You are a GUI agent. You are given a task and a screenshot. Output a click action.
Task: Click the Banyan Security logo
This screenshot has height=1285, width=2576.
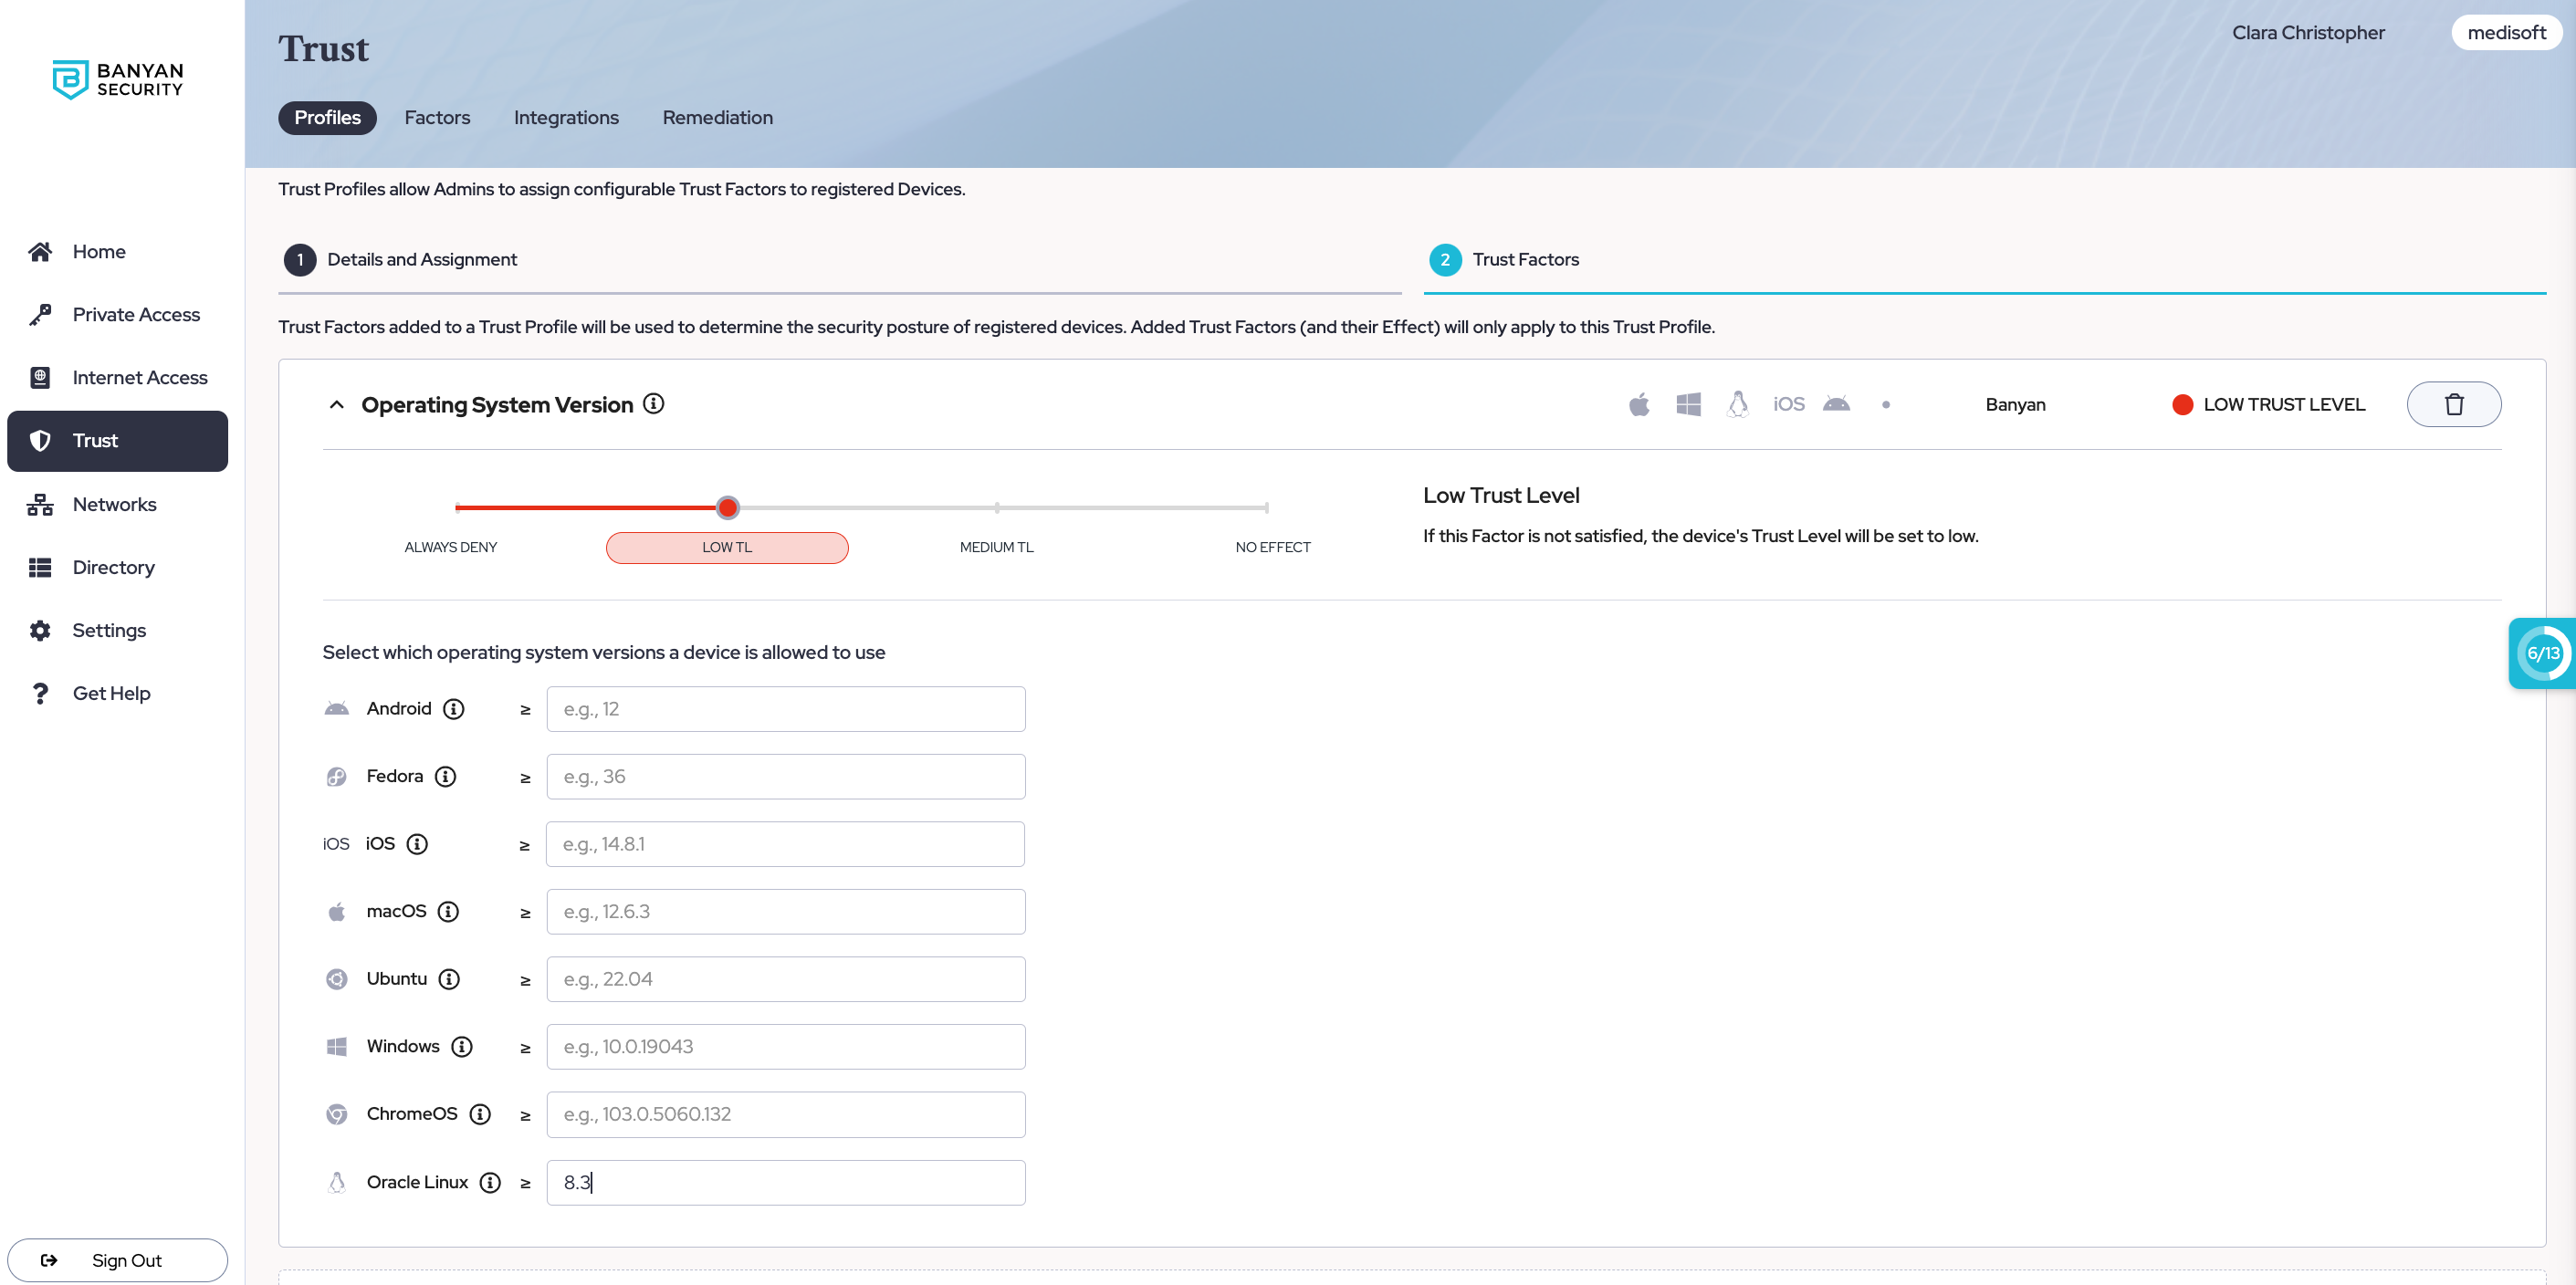(118, 79)
